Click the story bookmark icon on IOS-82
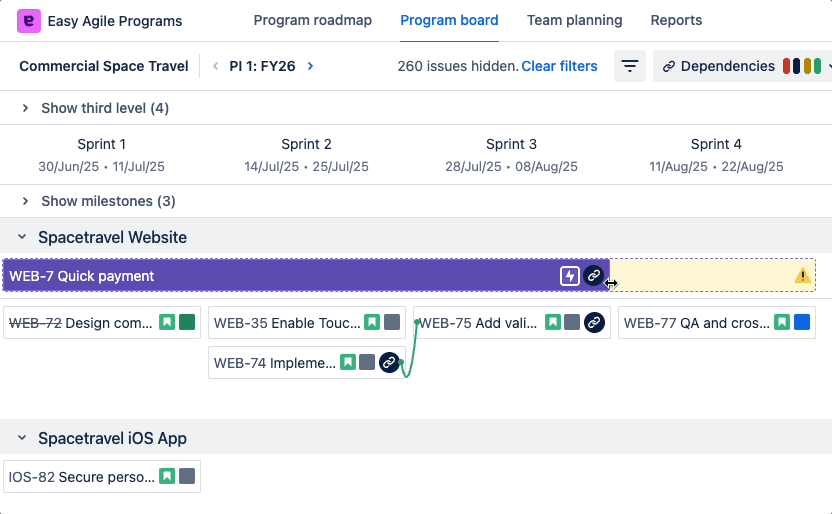The image size is (832, 514). 167,477
